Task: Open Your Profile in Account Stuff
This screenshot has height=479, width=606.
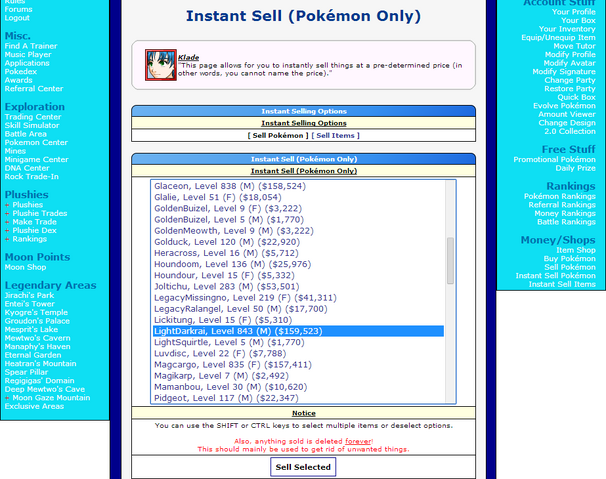Action: pyautogui.click(x=574, y=12)
